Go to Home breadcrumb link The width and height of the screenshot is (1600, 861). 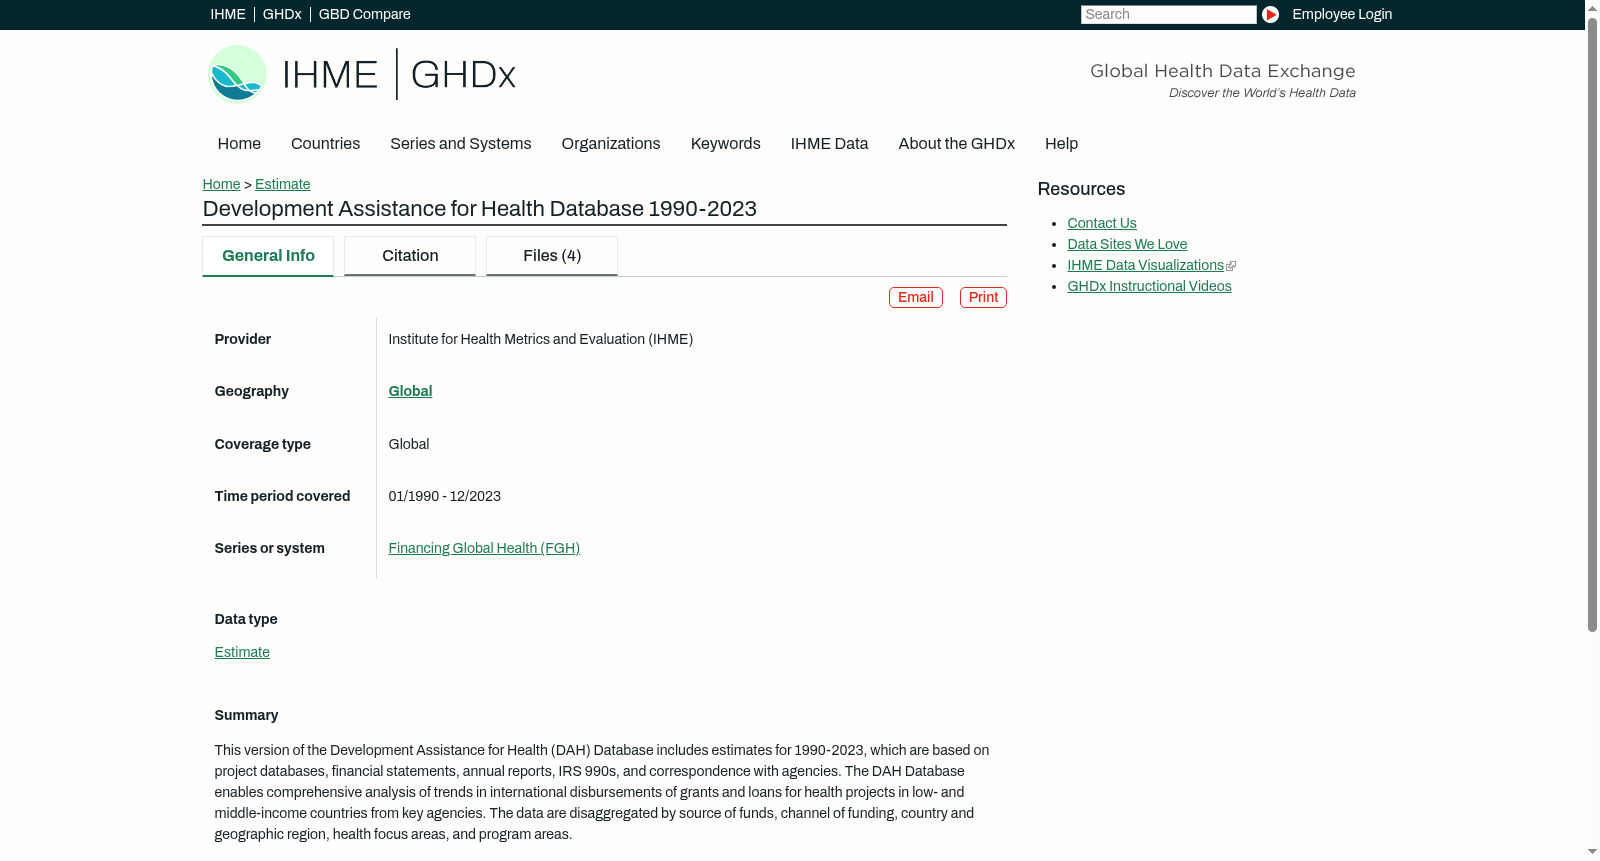pos(221,184)
